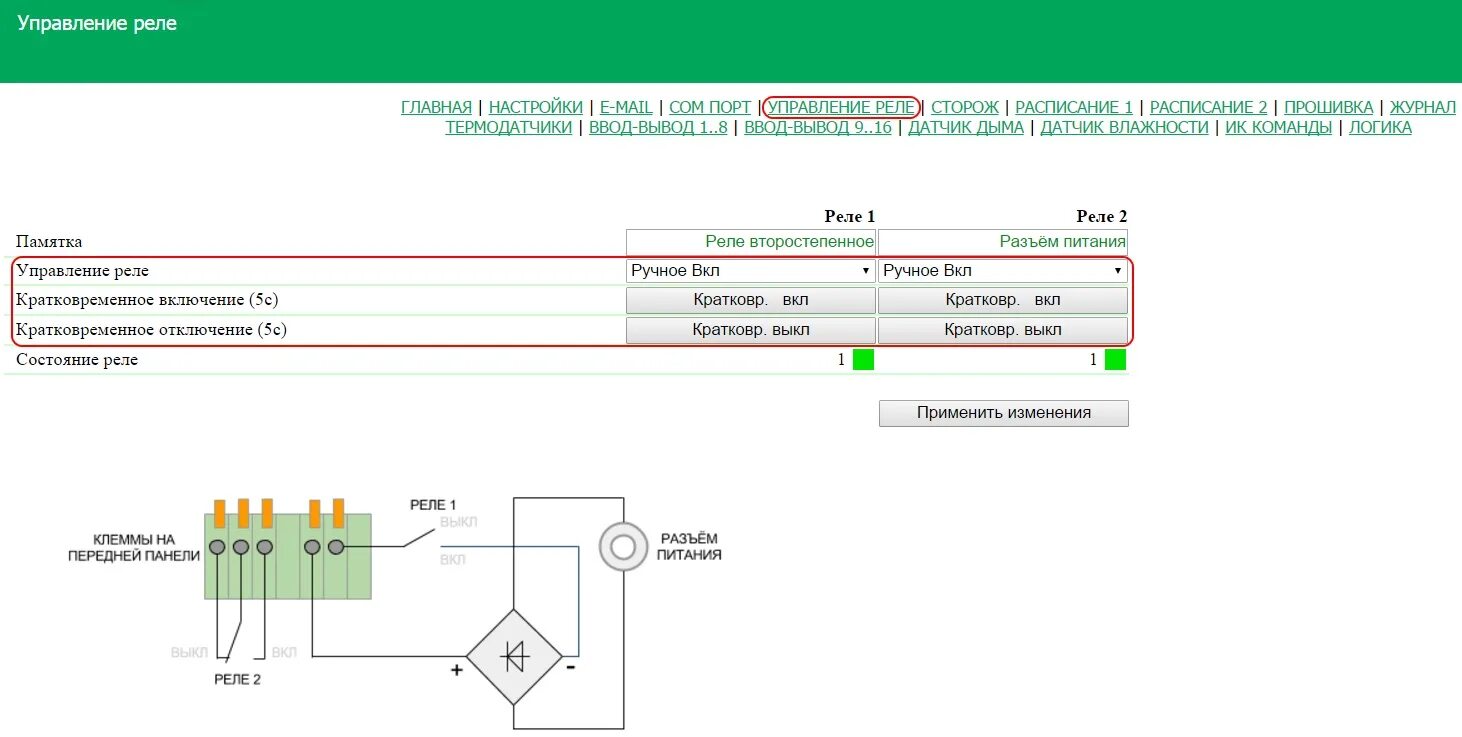Click Реле 1 'Кратковр. вкл' button
Viewport: 1462px width, 737px height.
coord(751,300)
